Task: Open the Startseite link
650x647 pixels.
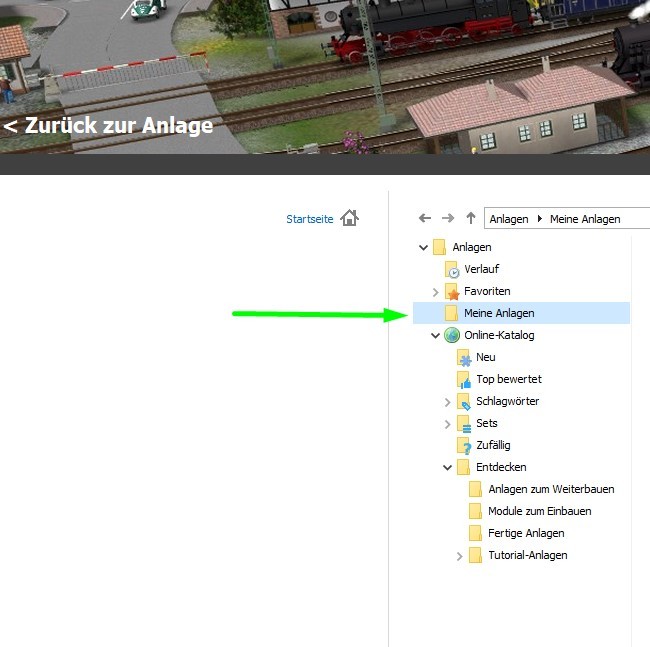Action: click(310, 219)
